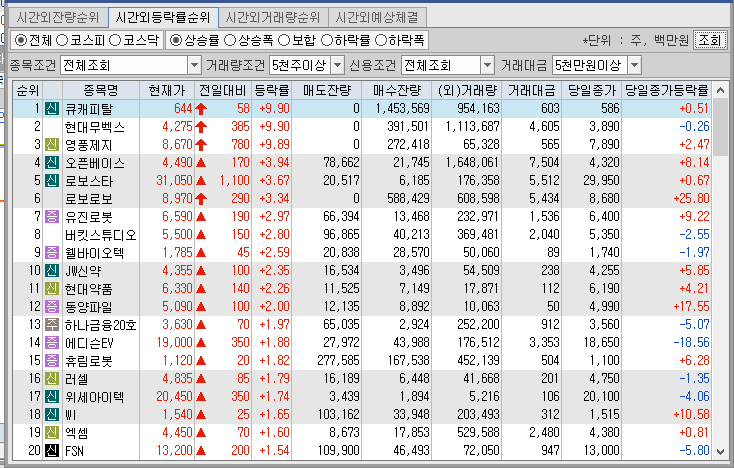Screen dimensions: 734x468
Task: Switch to the 시간외거래량순위 tab
Action: 273,18
